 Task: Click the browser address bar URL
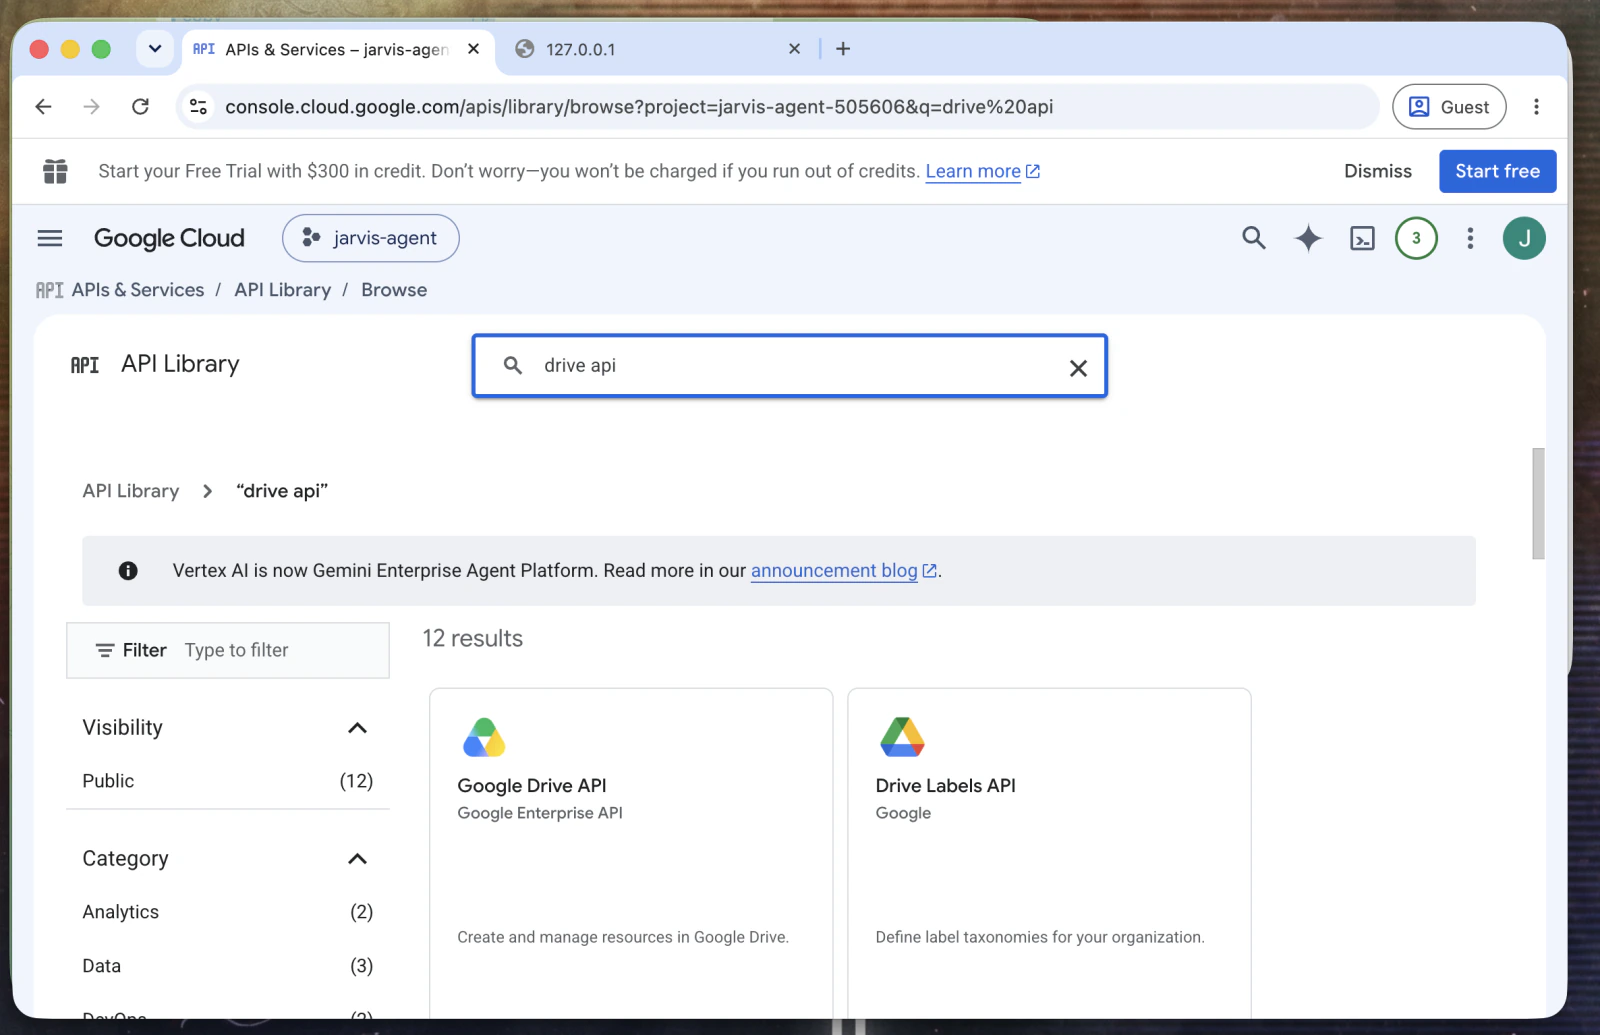click(639, 107)
